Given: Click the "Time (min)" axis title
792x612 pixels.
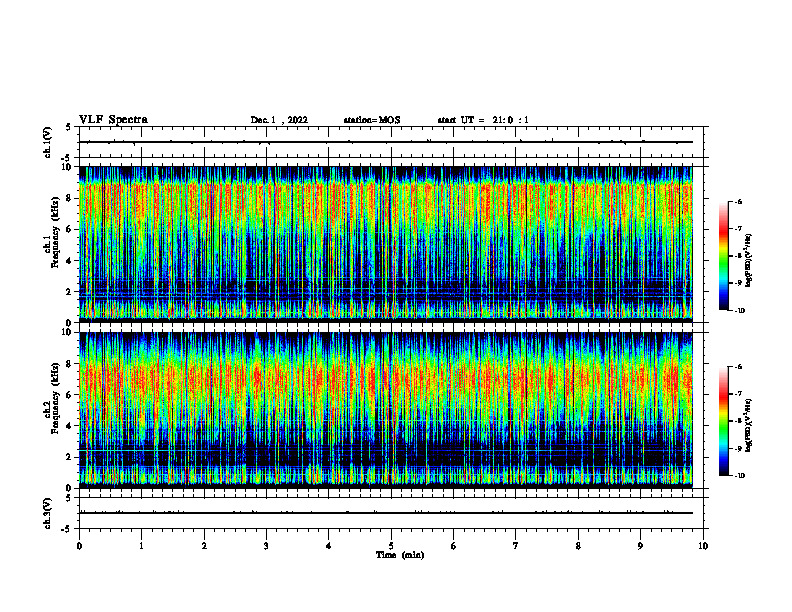Looking at the screenshot, I should (x=400, y=555).
